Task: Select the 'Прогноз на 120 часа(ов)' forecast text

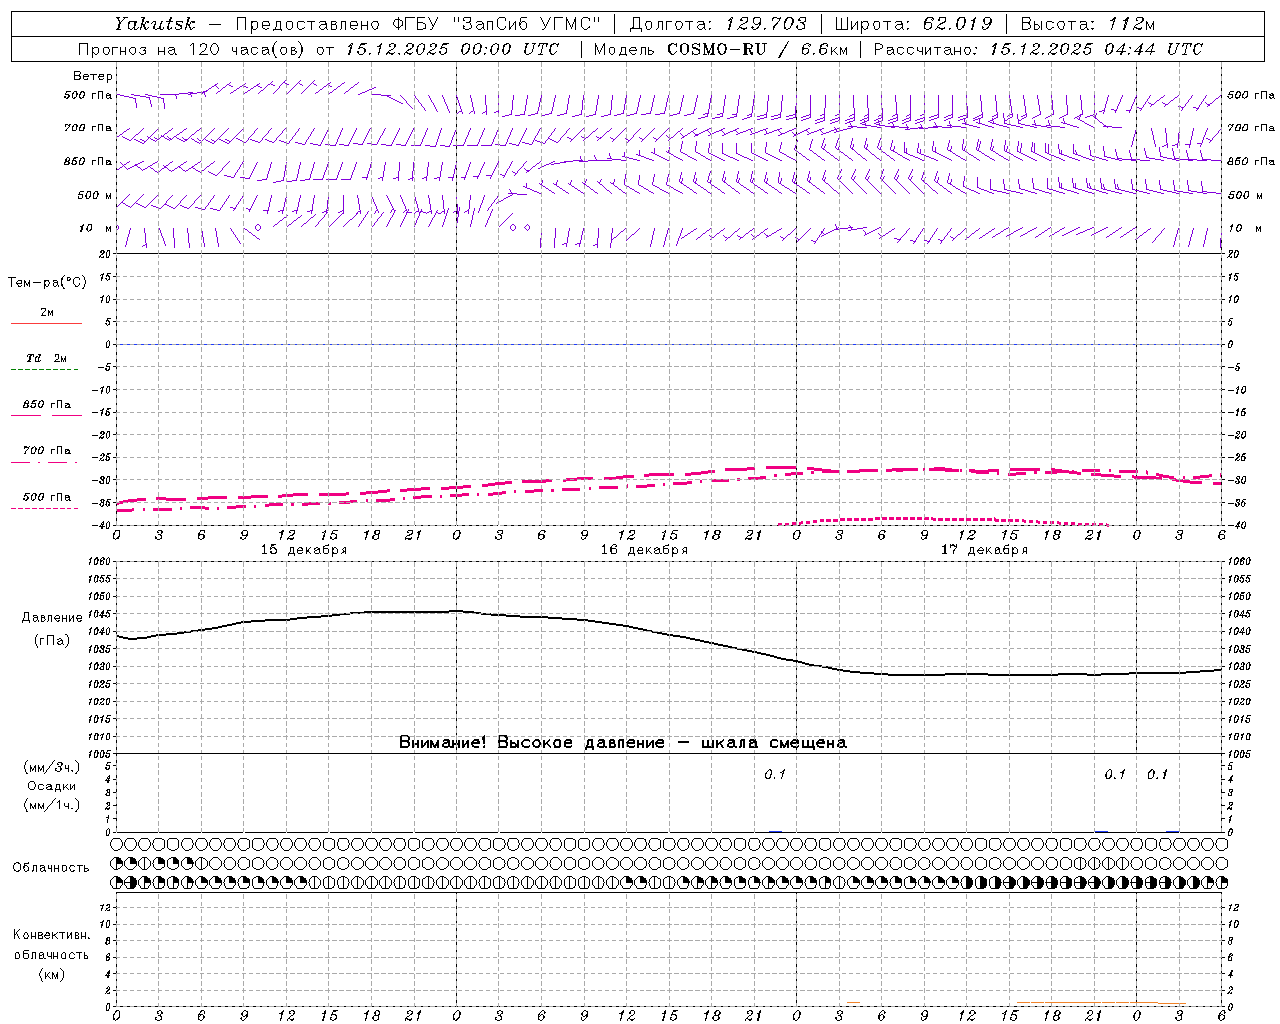Action: coord(192,49)
